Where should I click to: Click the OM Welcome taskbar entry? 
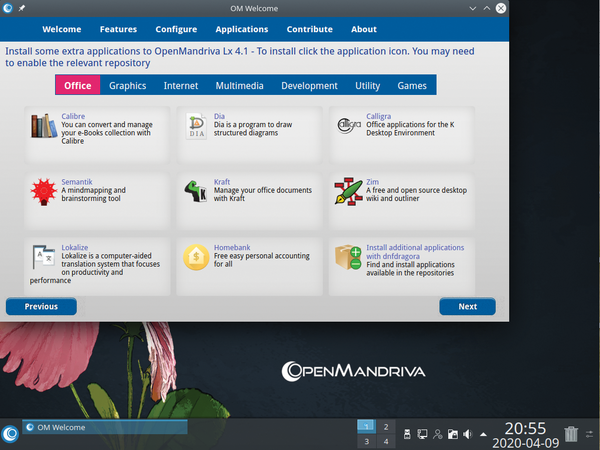pyautogui.click(x=105, y=427)
